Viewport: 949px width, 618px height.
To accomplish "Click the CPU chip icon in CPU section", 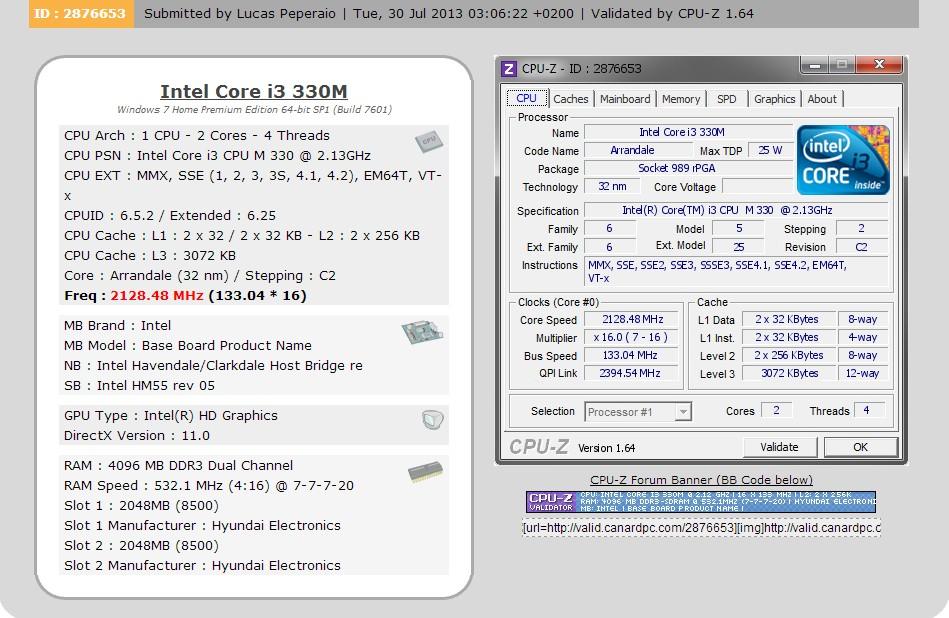I will pyautogui.click(x=429, y=142).
